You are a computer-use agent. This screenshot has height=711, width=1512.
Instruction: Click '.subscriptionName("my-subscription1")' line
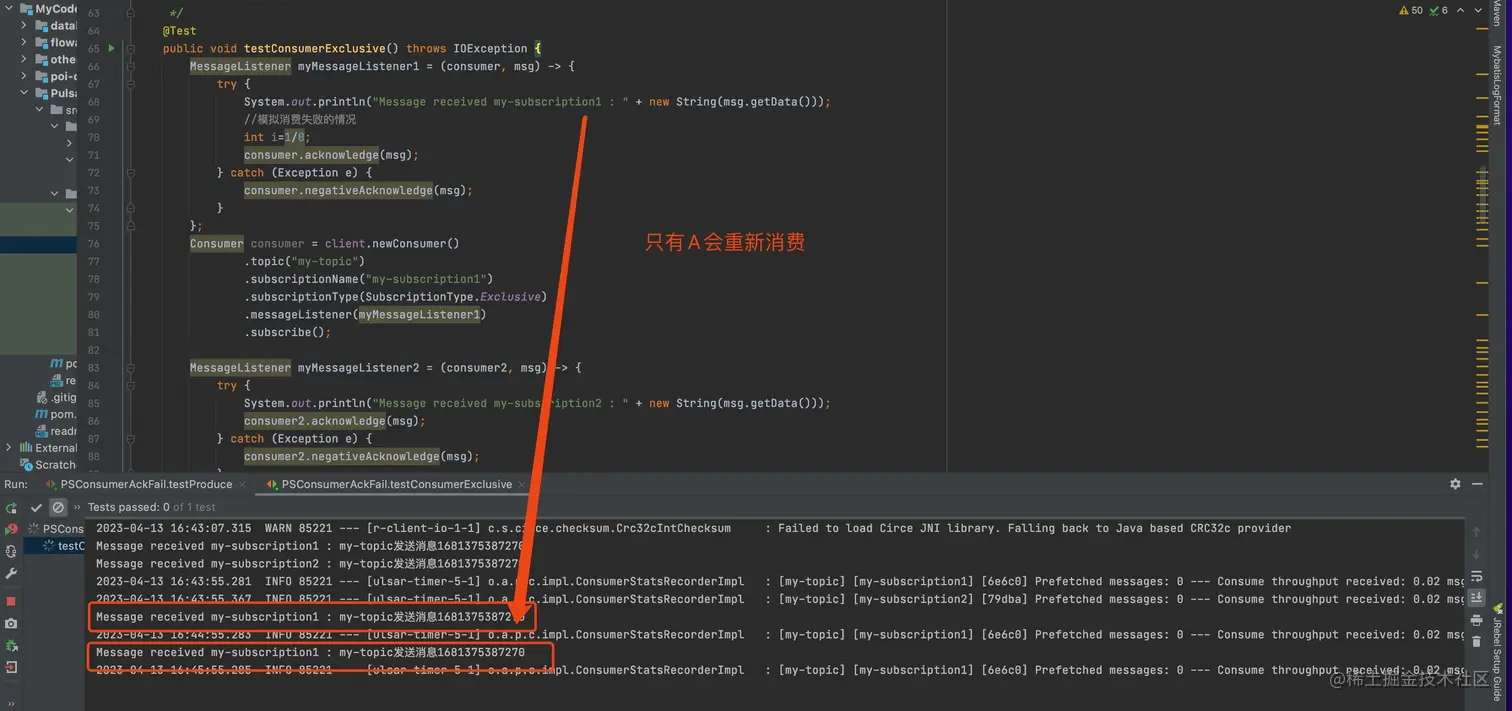point(368,279)
